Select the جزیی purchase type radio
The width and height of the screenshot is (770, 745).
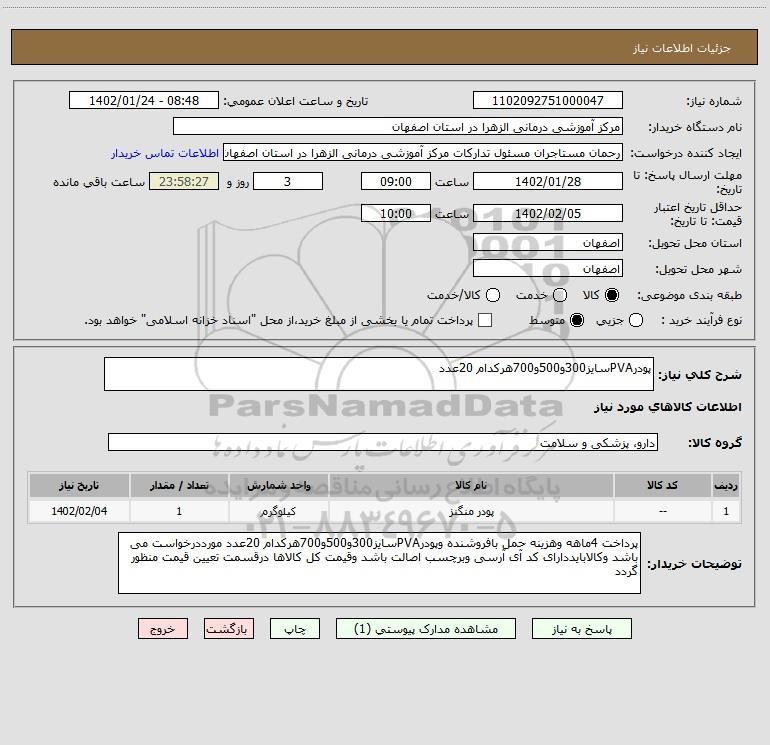(x=635, y=320)
